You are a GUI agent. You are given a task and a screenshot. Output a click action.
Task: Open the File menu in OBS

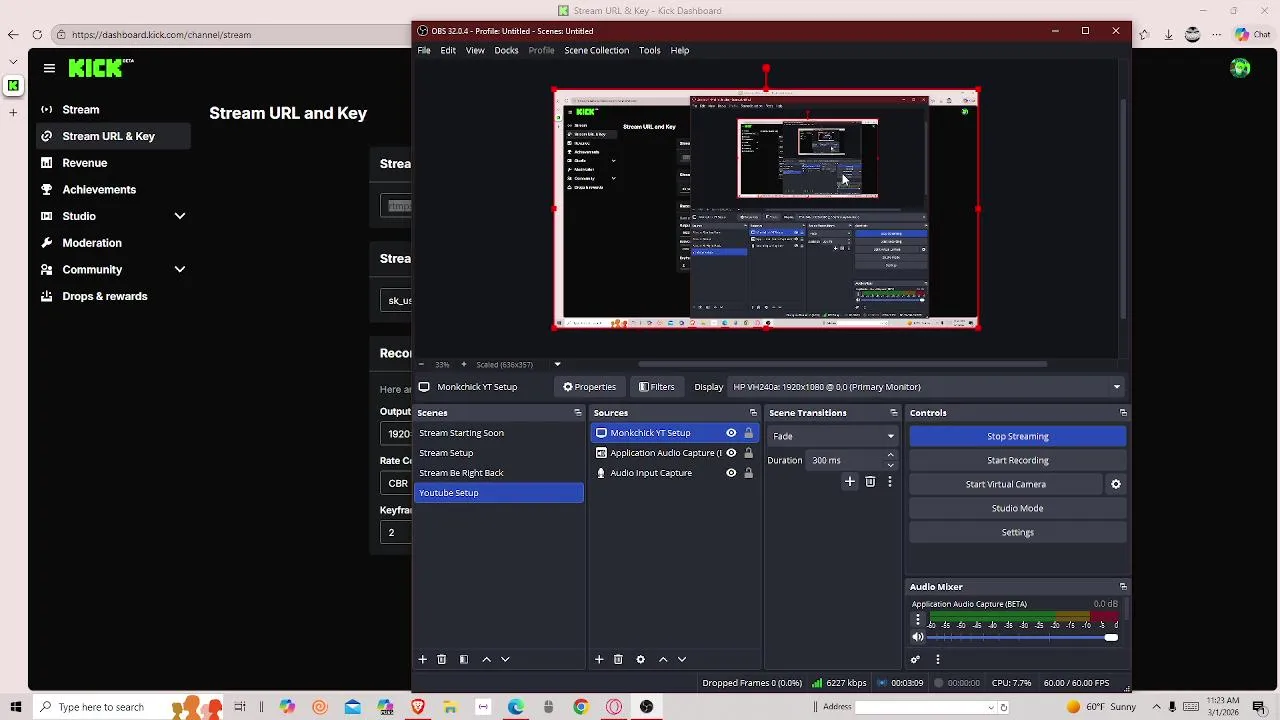(x=424, y=50)
